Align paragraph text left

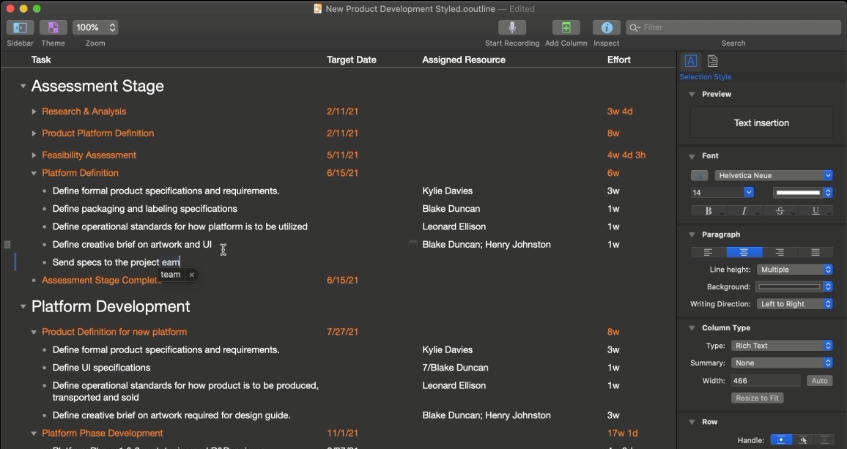[x=708, y=252]
